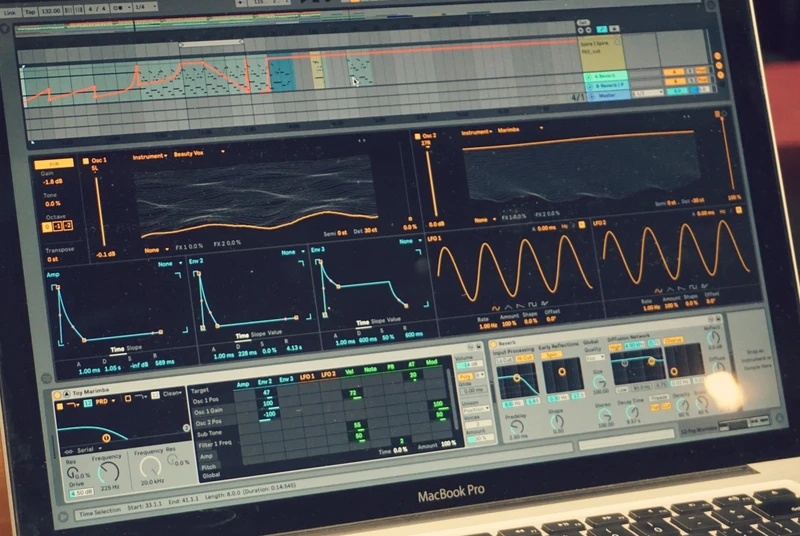
Task: Toggle the Osc 2 on/off square
Action: [417, 137]
